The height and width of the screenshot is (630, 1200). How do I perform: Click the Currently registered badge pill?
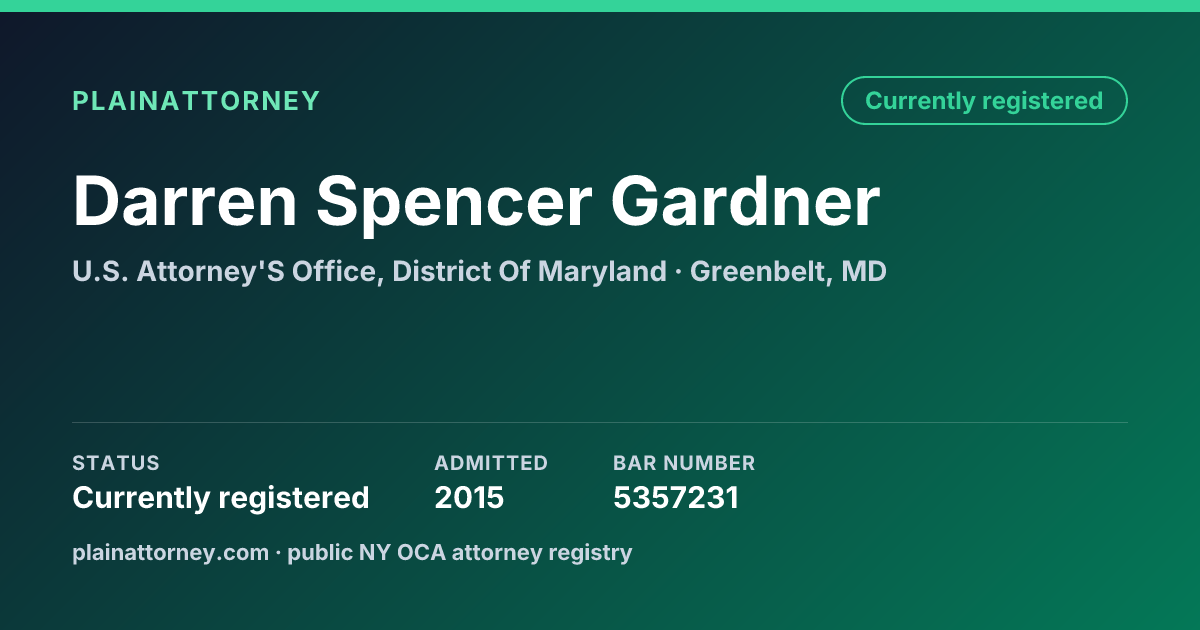click(984, 101)
